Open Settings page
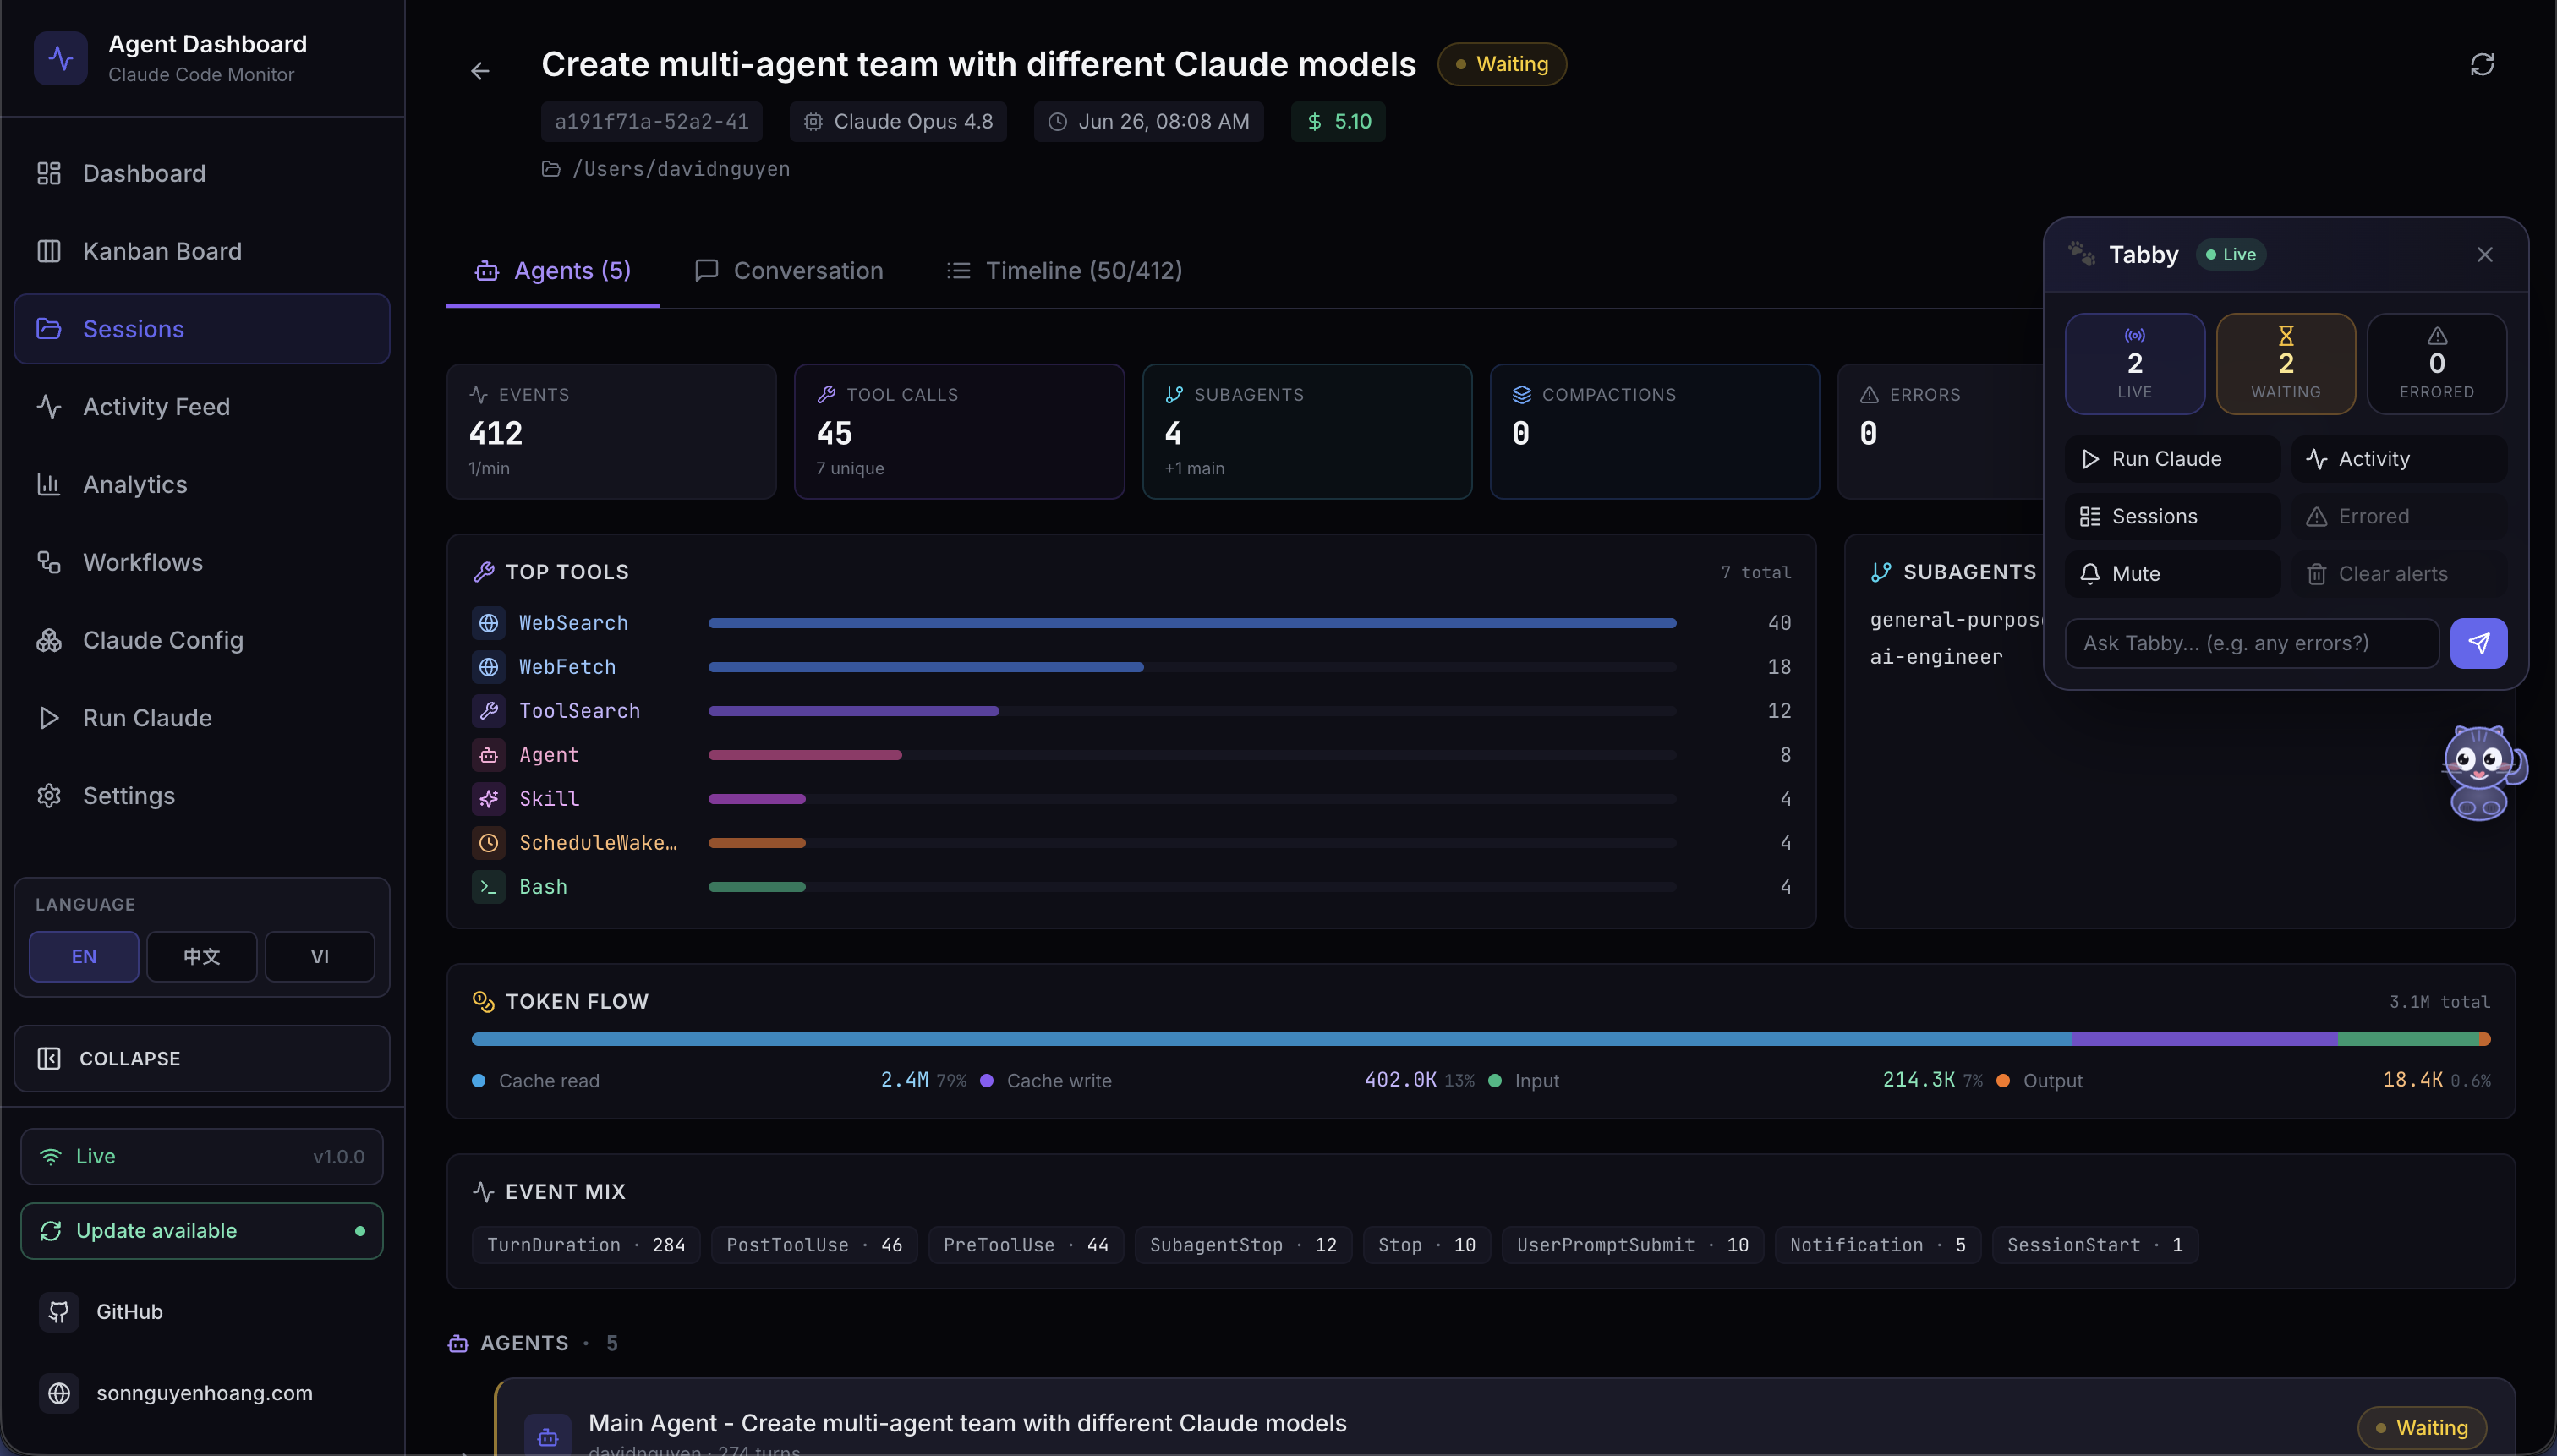2557x1456 pixels. pos(202,796)
